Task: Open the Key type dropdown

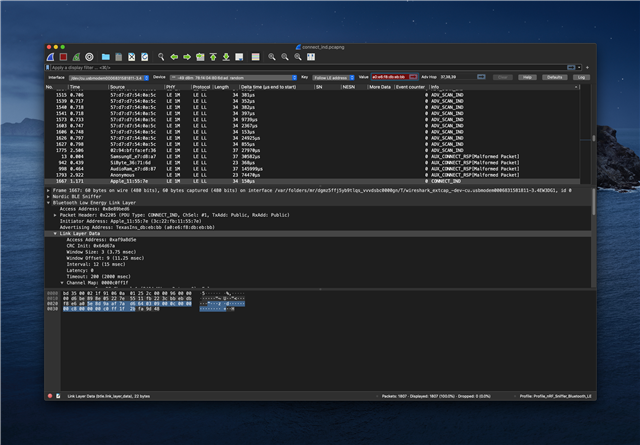Action: 333,78
